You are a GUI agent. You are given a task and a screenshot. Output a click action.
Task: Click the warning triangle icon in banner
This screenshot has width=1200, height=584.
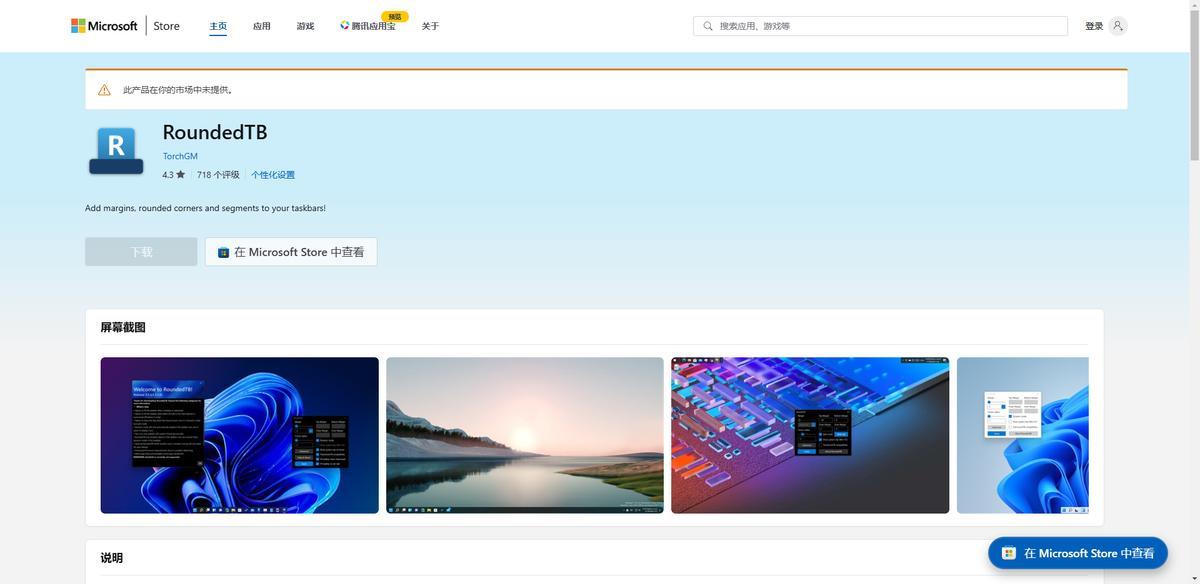tap(104, 90)
